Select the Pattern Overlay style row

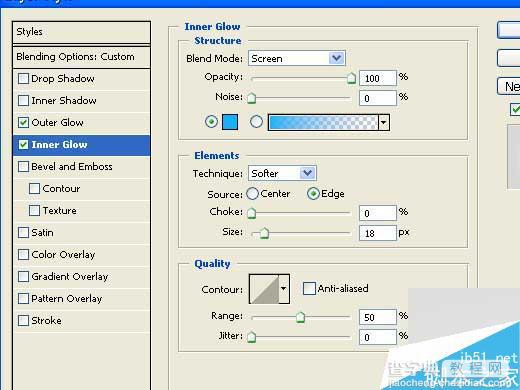coord(81,299)
